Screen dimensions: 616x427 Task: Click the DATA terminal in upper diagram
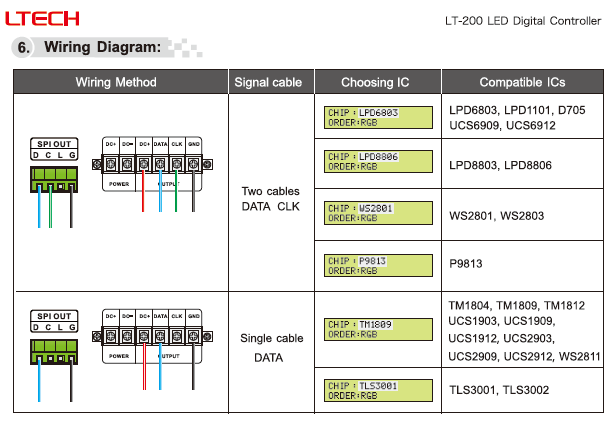(x=160, y=164)
